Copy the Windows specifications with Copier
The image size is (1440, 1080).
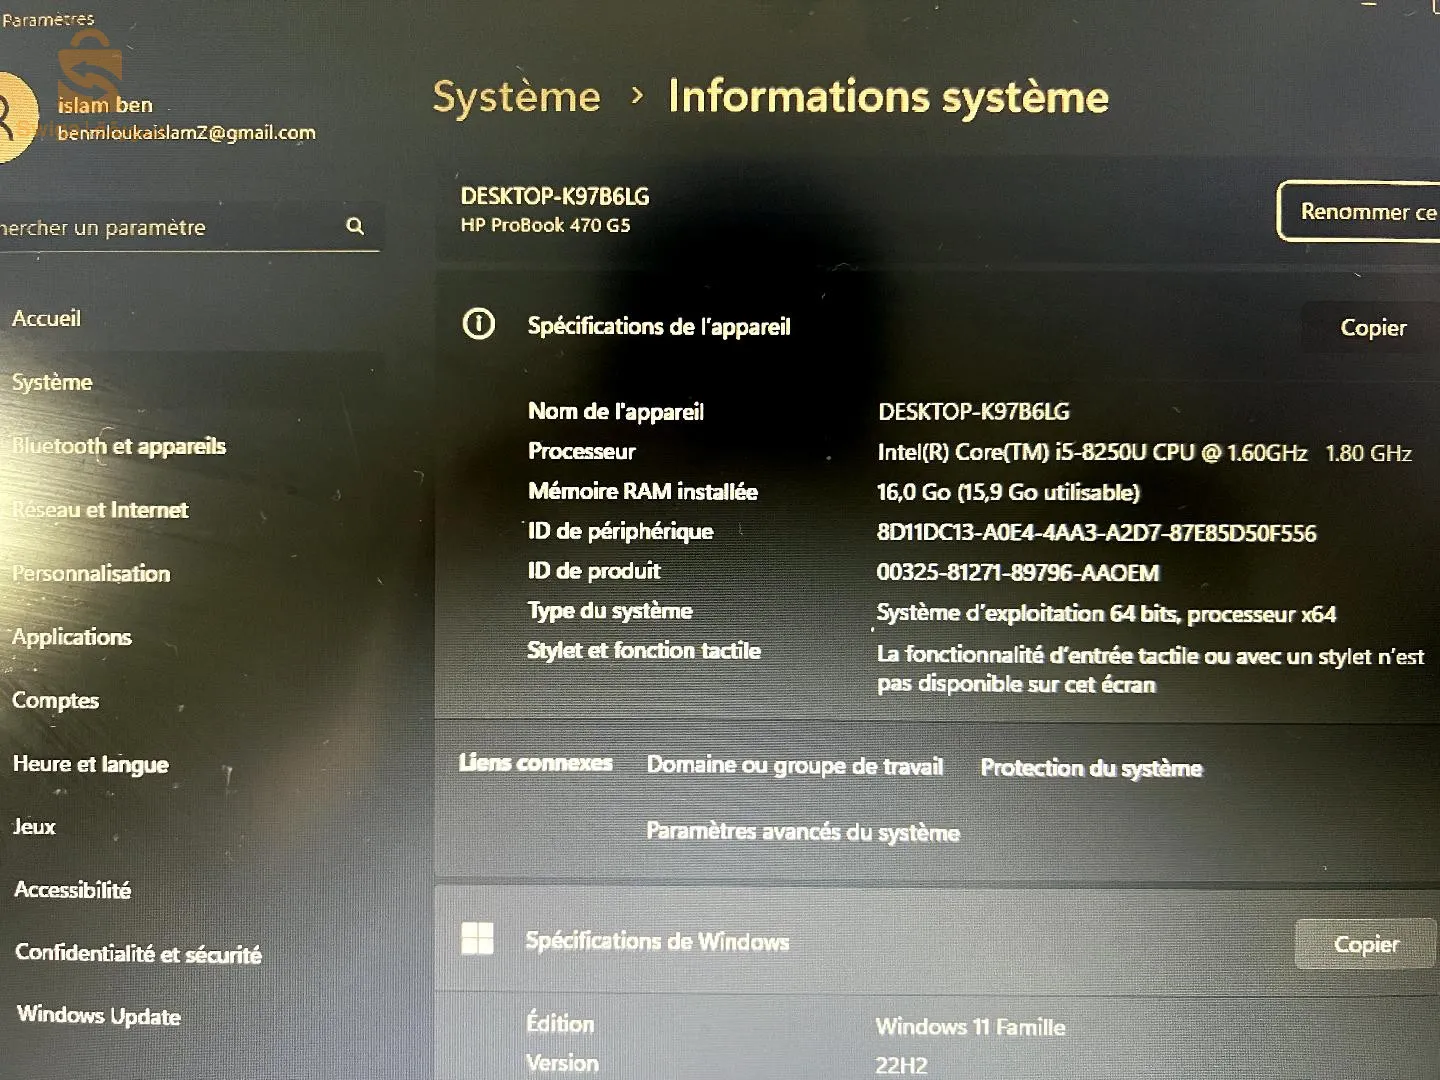pyautogui.click(x=1366, y=944)
